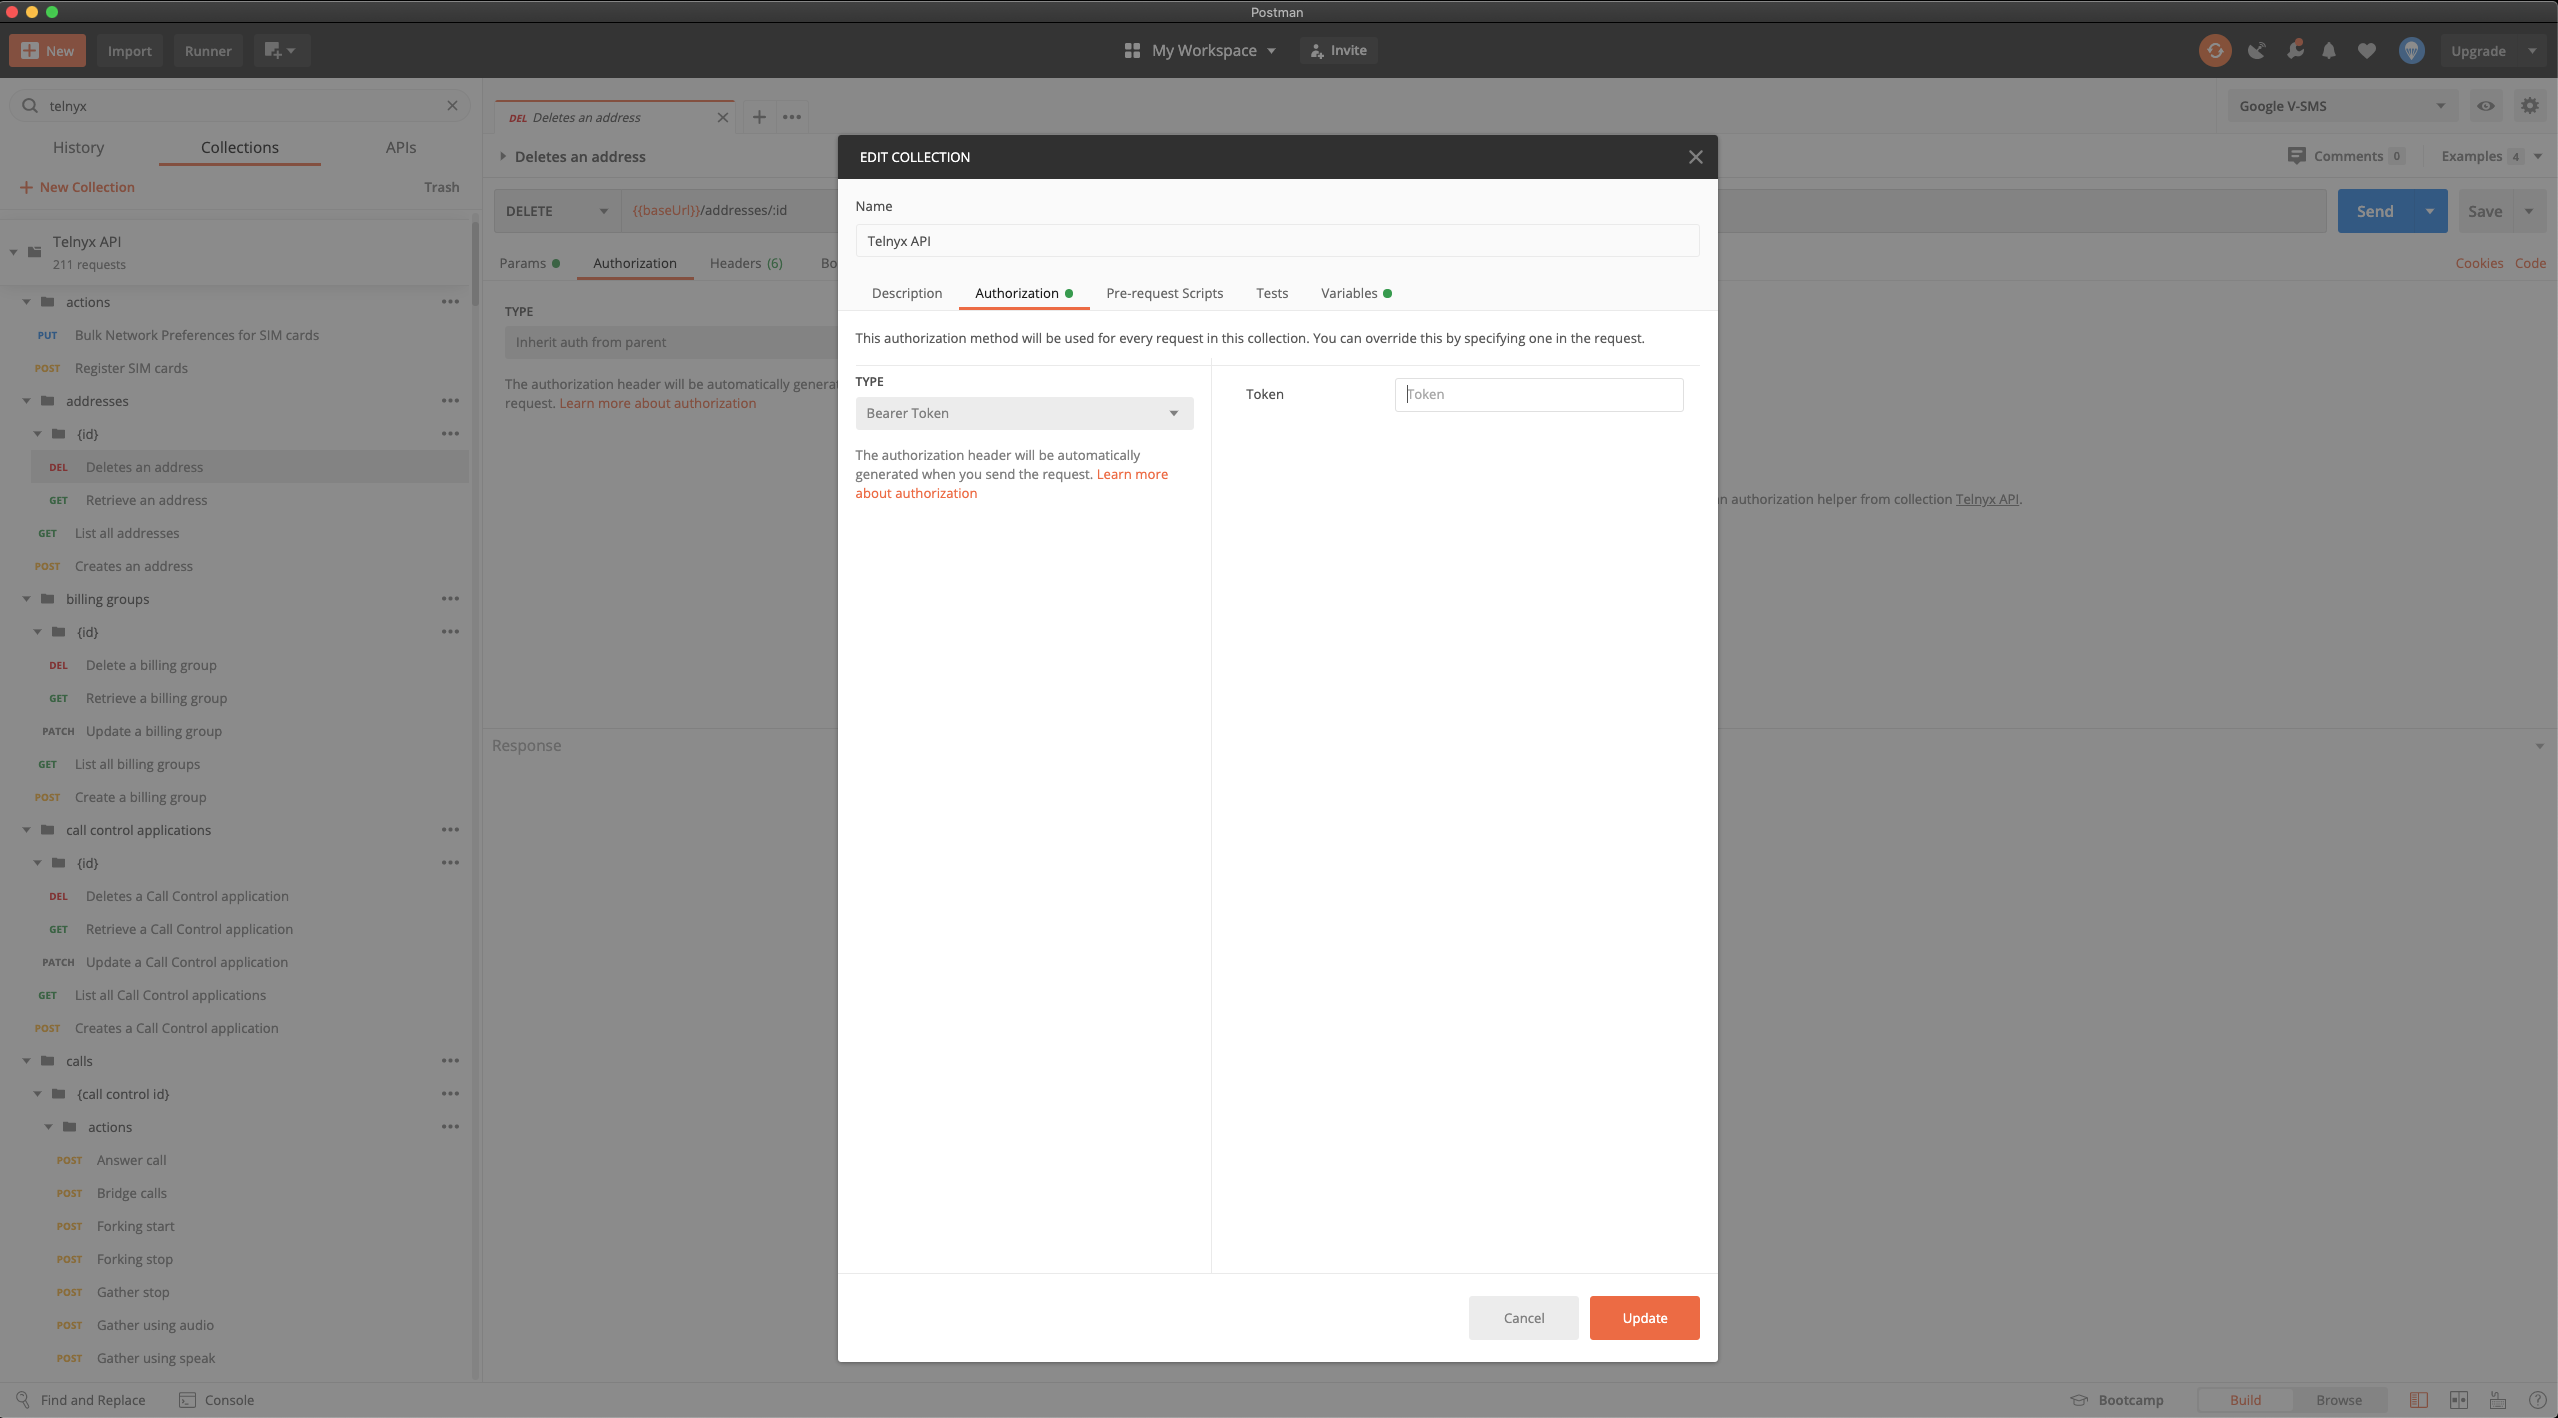Open the Send button dropdown arrow
Viewport: 2558px width, 1418px height.
(2430, 211)
